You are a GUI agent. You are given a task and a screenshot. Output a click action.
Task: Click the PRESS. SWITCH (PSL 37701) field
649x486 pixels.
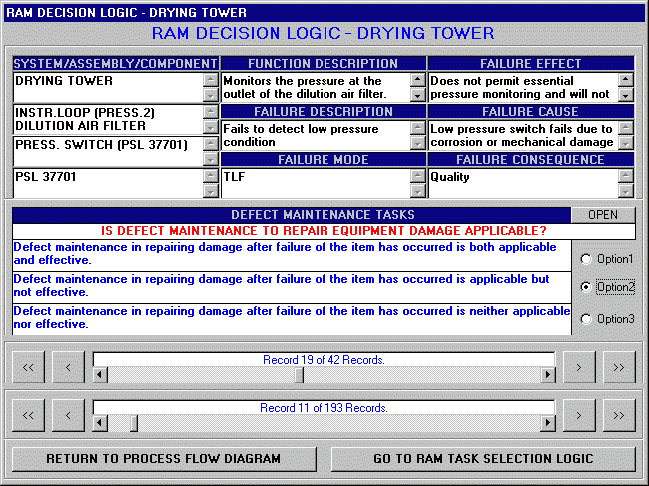click(x=108, y=152)
